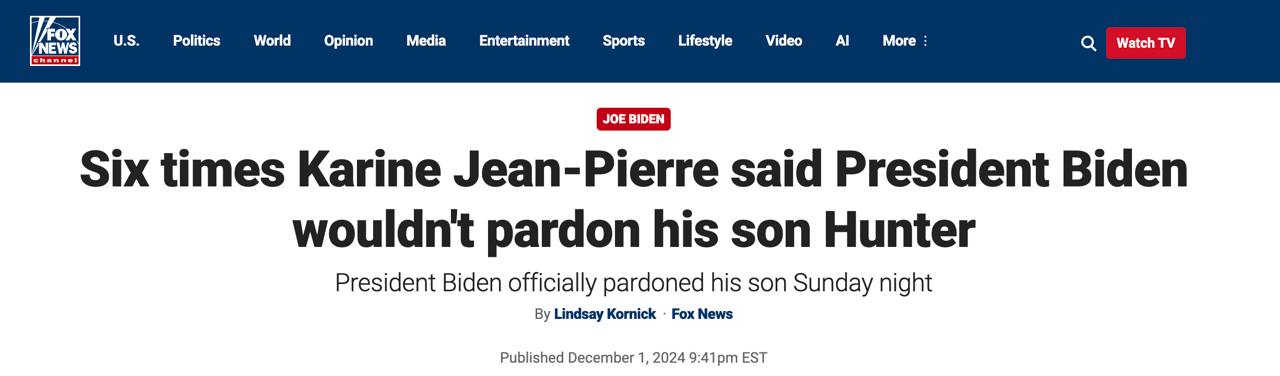Viewport: 1280px width, 376px height.
Task: Open the Politics section
Action: (196, 41)
